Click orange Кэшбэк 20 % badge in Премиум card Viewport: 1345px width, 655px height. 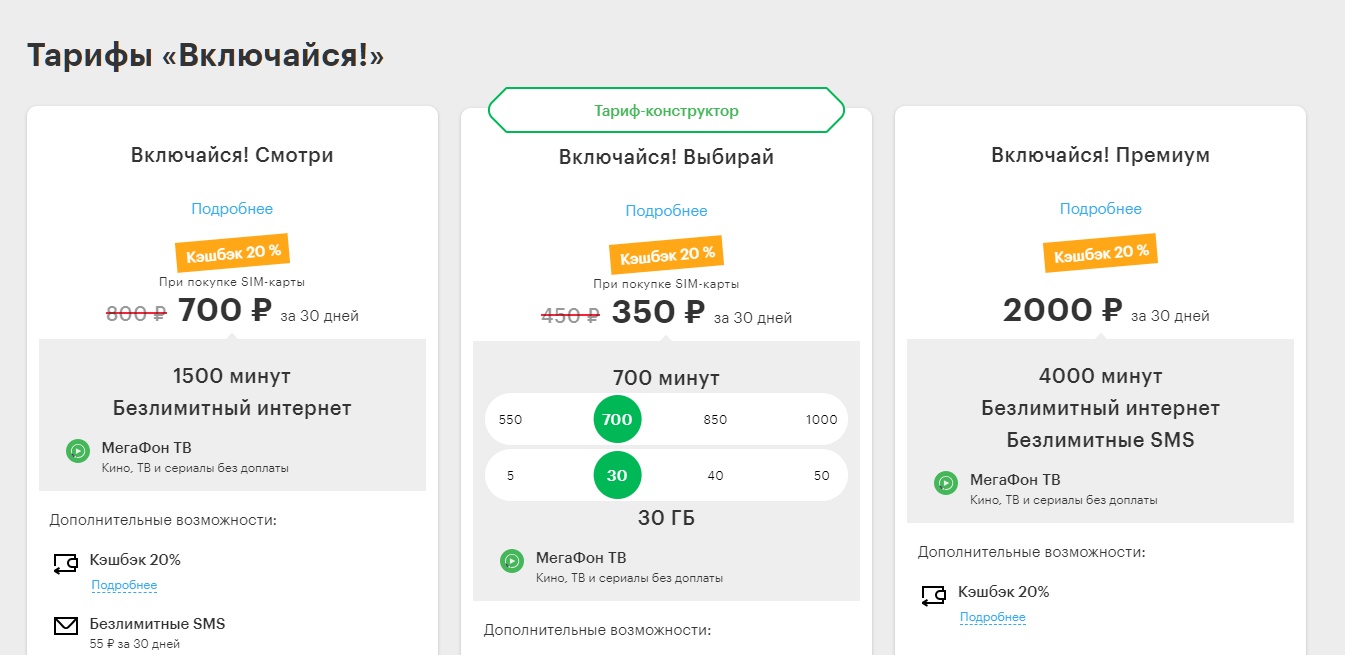[1101, 253]
